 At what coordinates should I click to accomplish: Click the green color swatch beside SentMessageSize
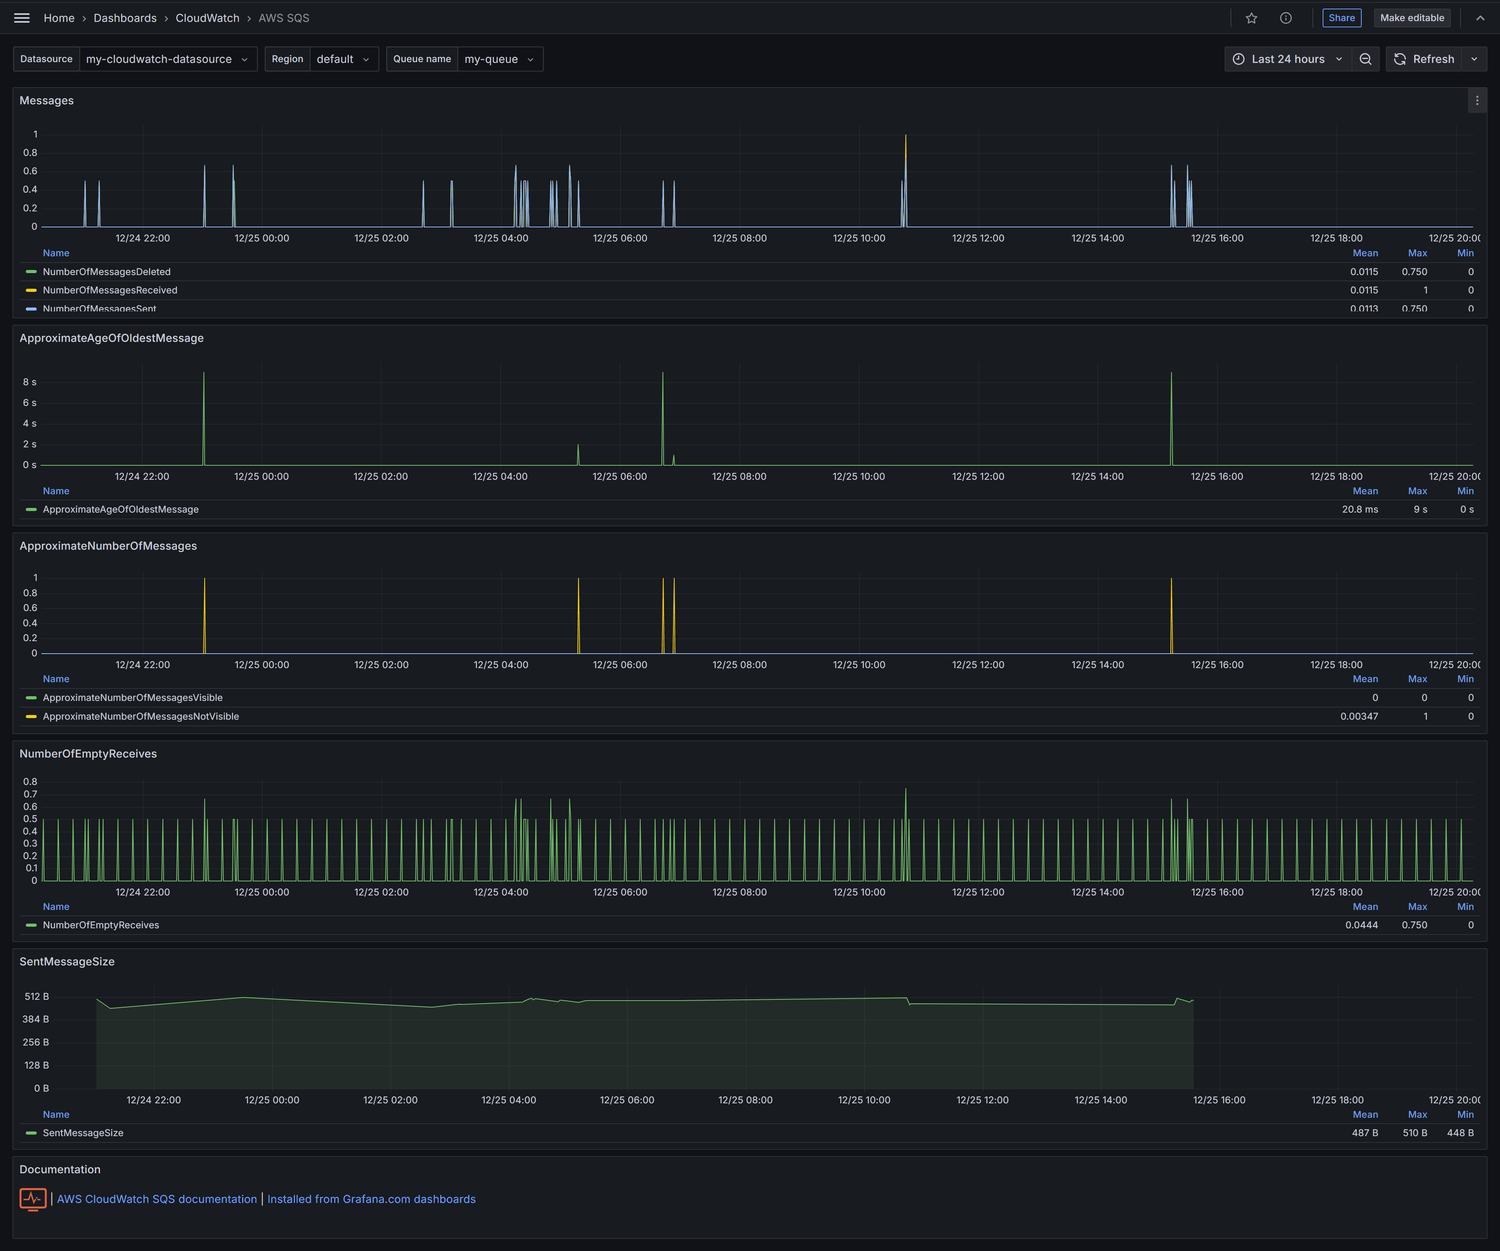[30, 1133]
